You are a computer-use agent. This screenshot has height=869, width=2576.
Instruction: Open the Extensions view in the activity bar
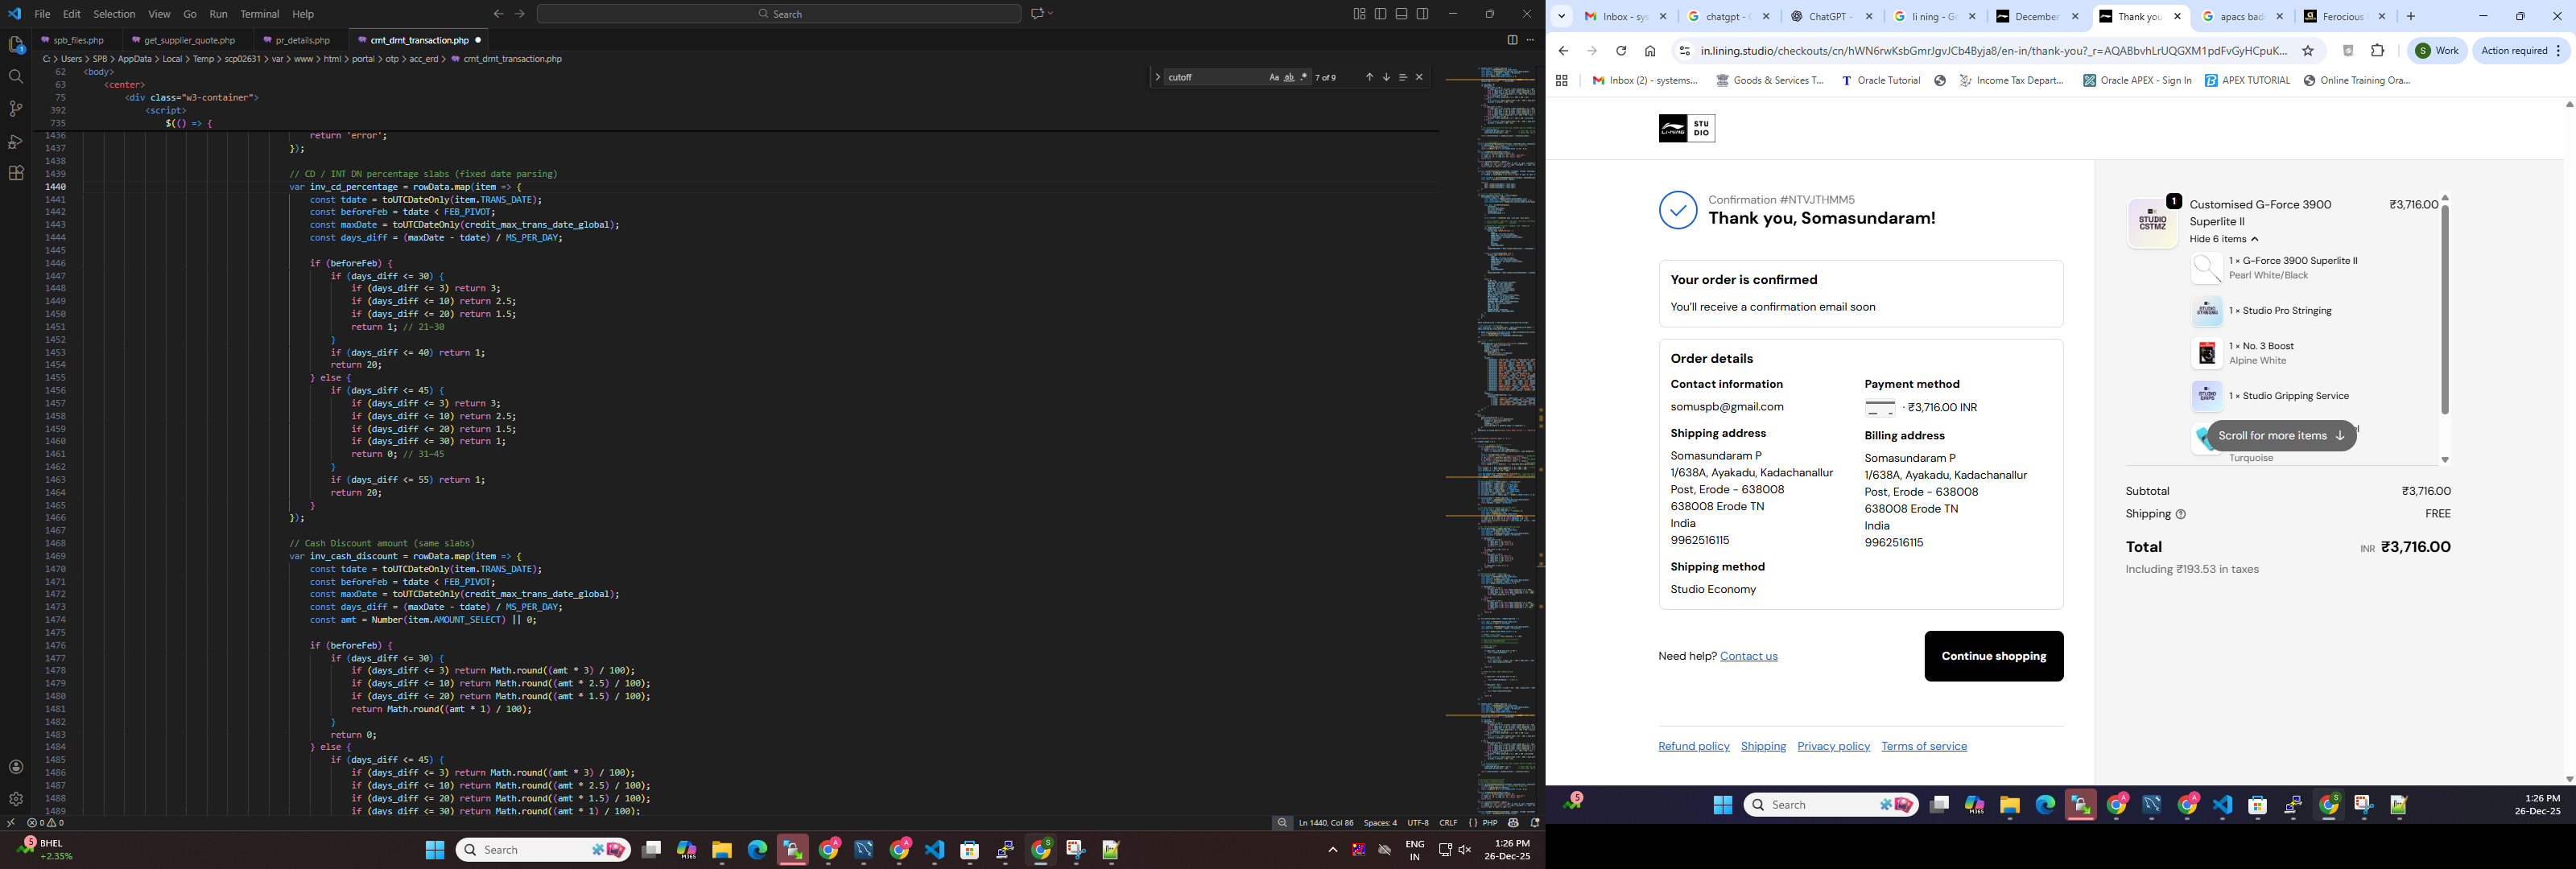(16, 173)
